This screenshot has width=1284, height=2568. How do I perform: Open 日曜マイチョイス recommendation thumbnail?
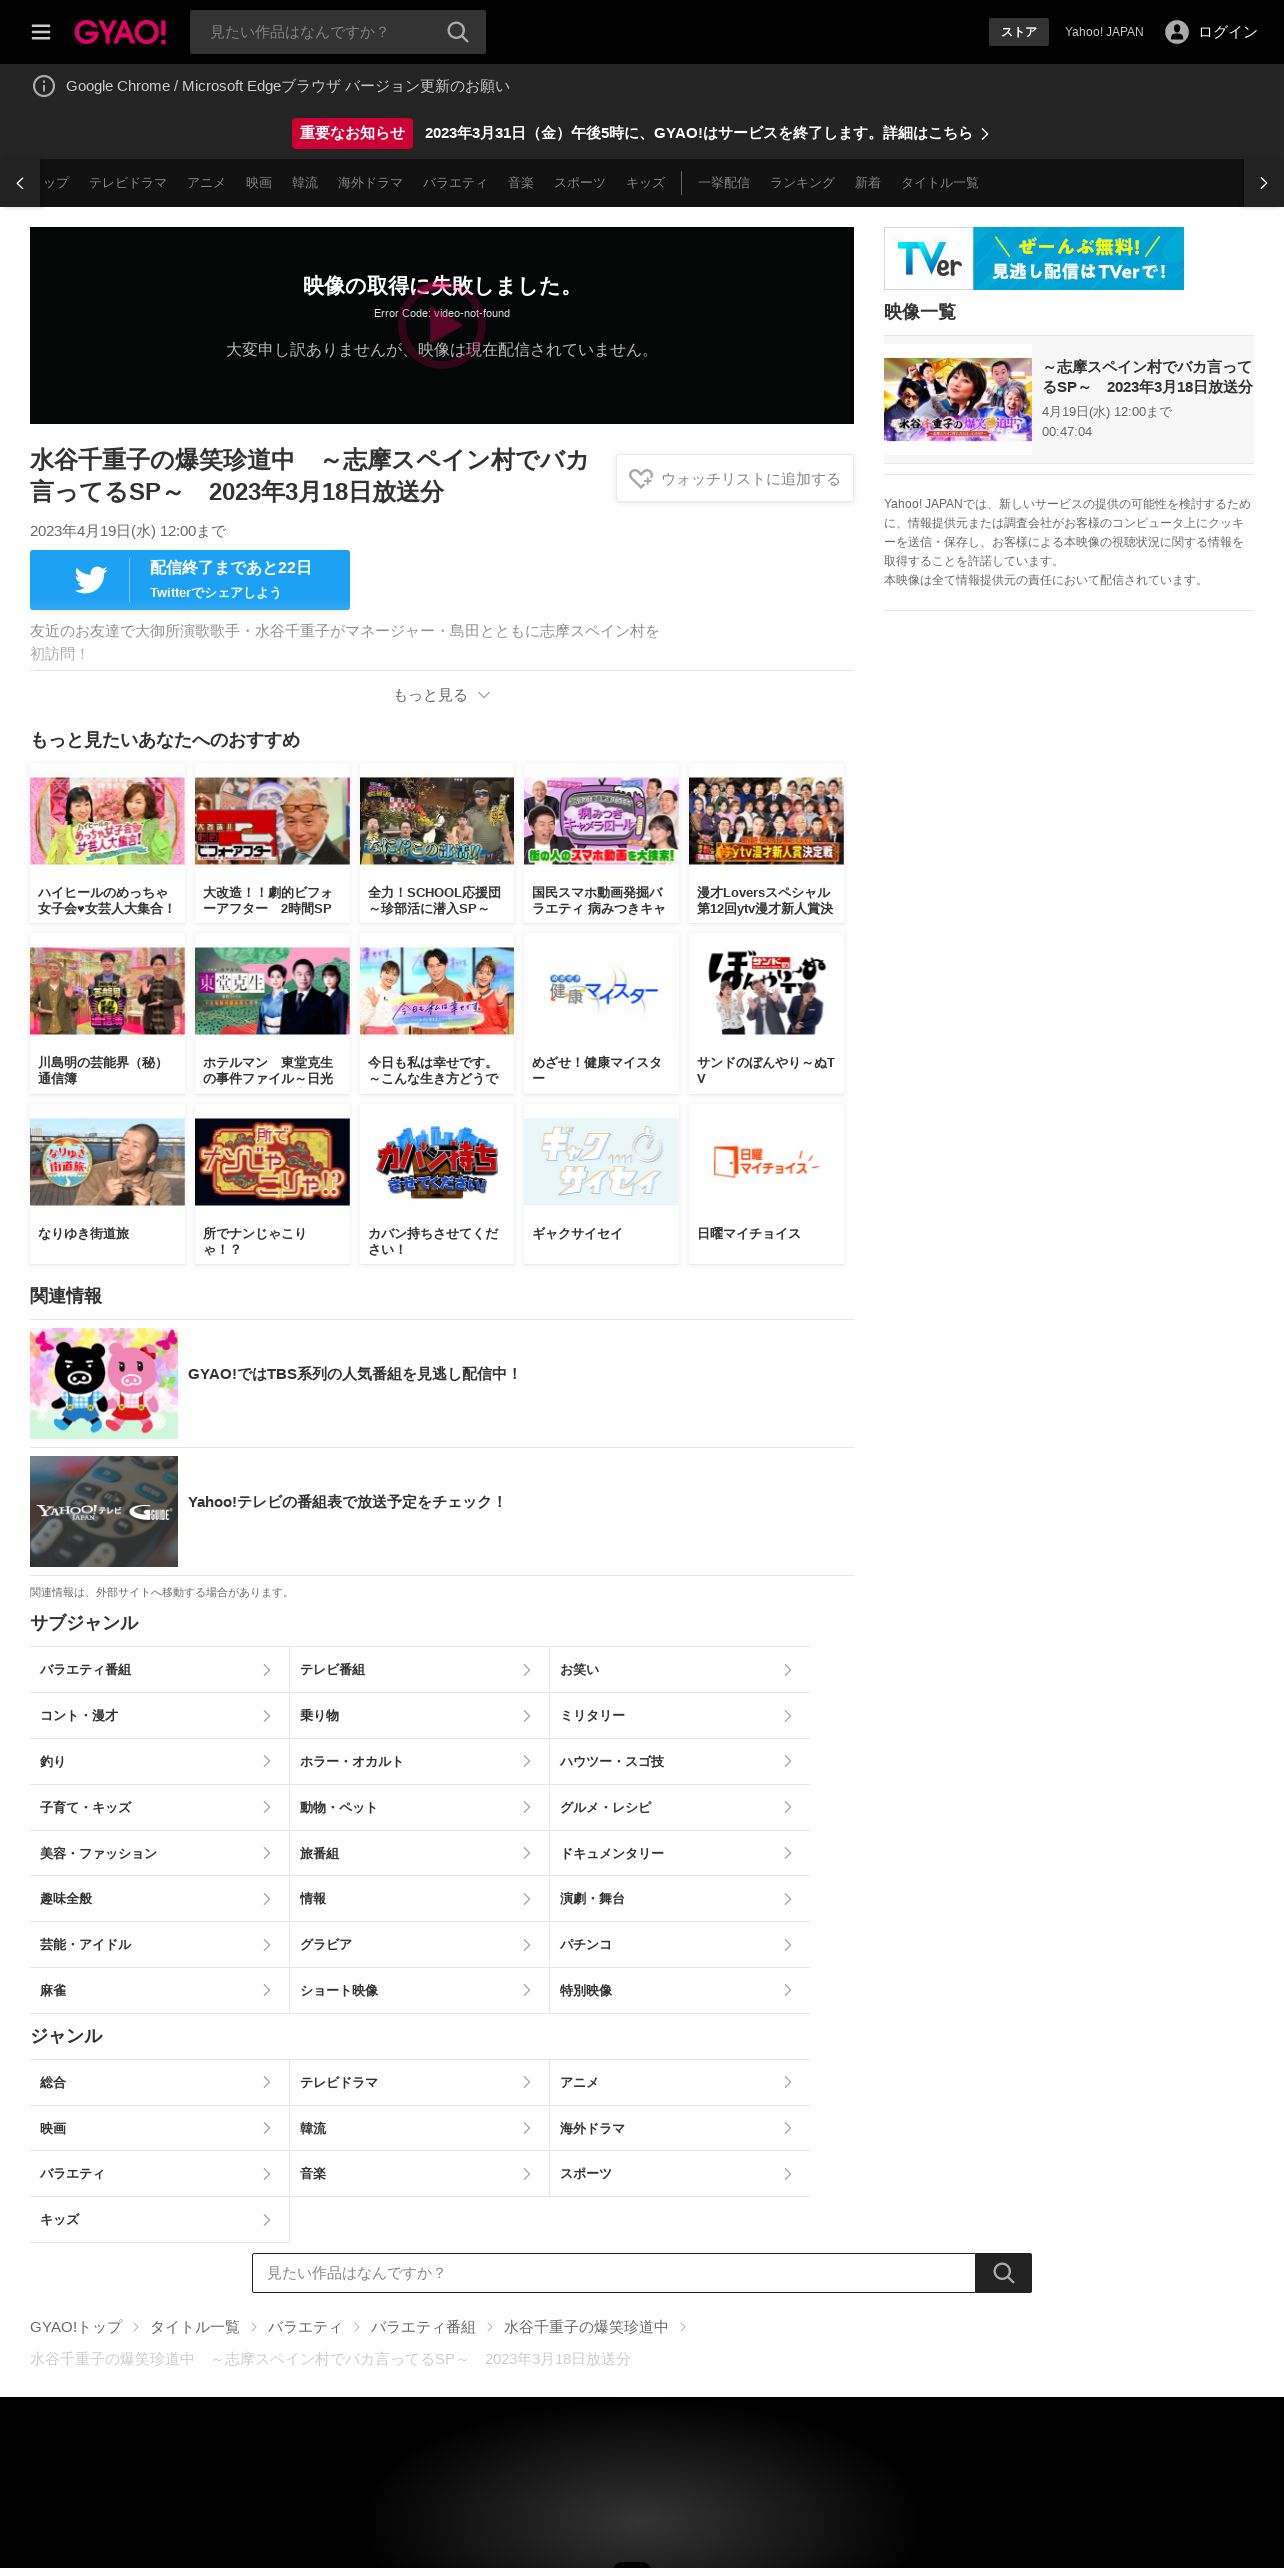[766, 1162]
